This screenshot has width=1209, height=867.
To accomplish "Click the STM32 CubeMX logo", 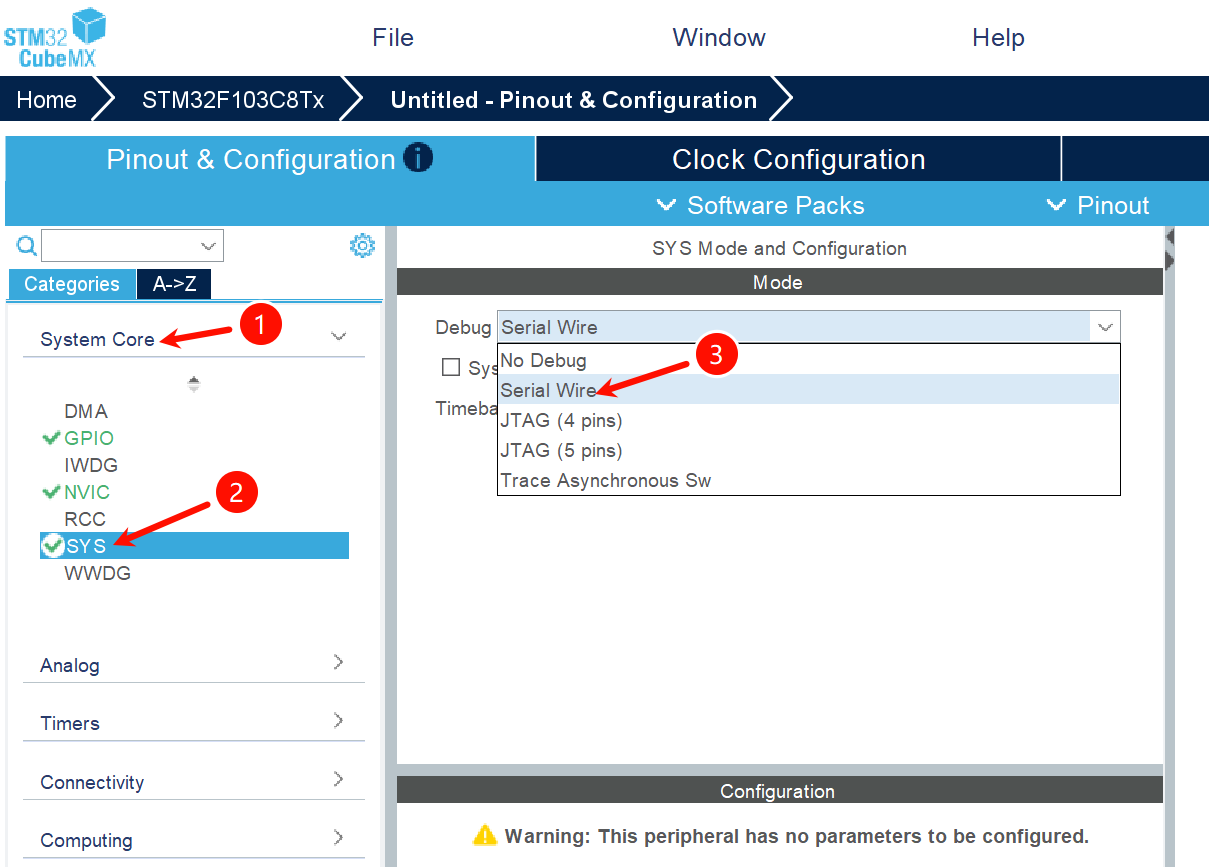I will pyautogui.click(x=55, y=37).
